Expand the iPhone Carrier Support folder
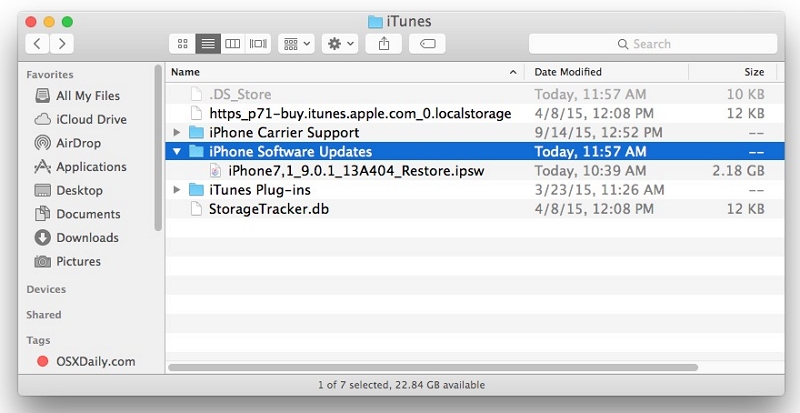 coord(177,133)
